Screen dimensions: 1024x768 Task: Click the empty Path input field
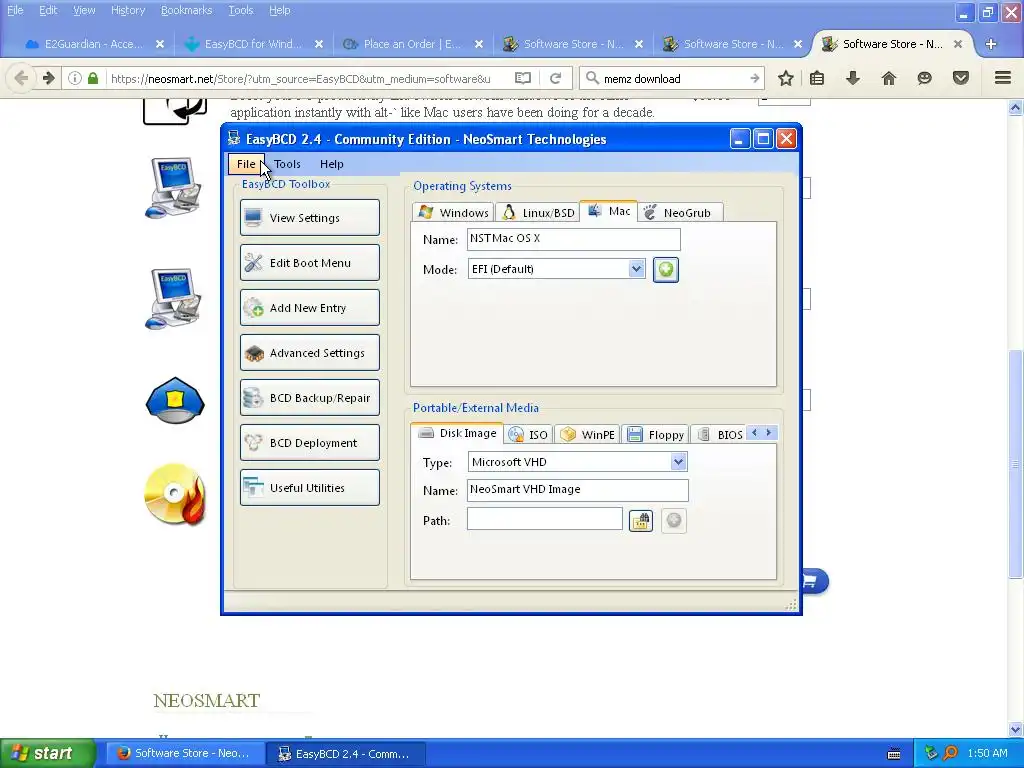point(545,519)
